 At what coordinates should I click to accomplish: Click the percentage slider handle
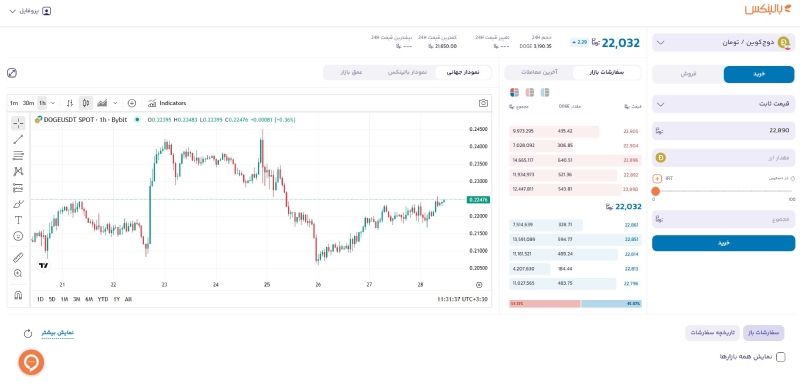point(656,191)
